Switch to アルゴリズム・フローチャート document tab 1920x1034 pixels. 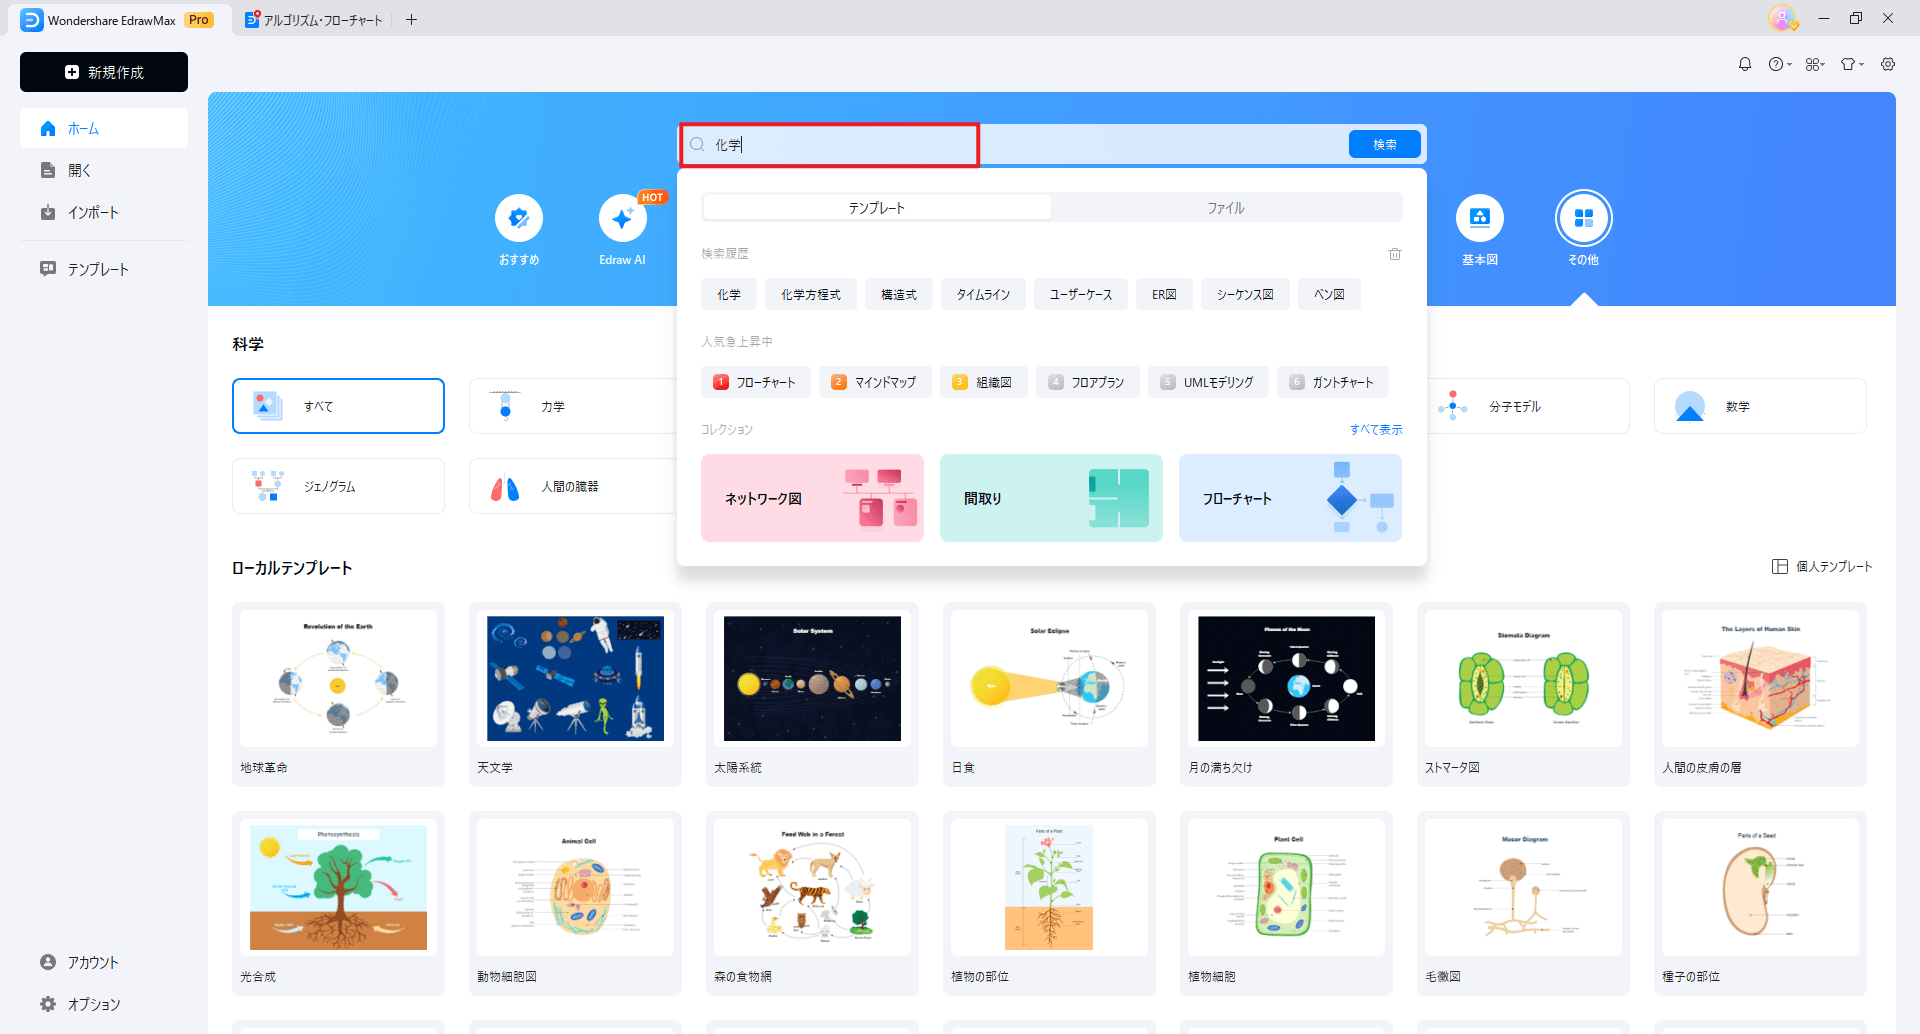(x=314, y=19)
